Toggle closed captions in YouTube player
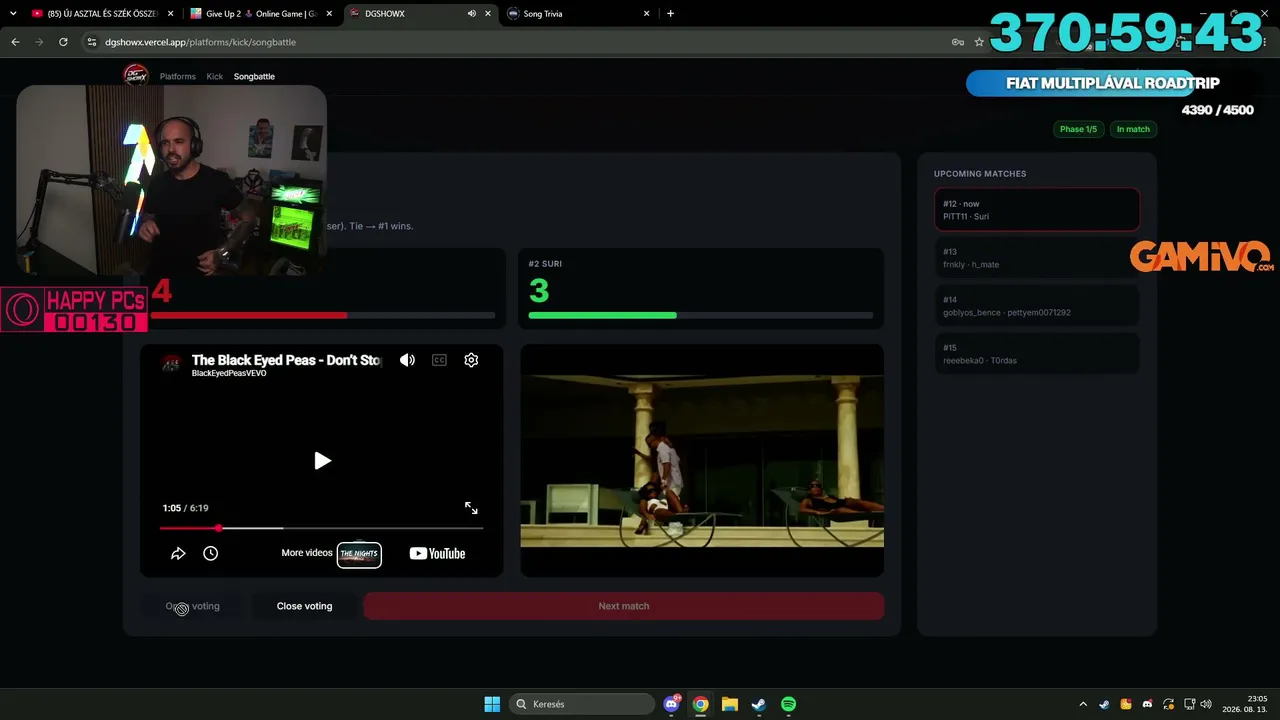1280x720 pixels. (439, 360)
